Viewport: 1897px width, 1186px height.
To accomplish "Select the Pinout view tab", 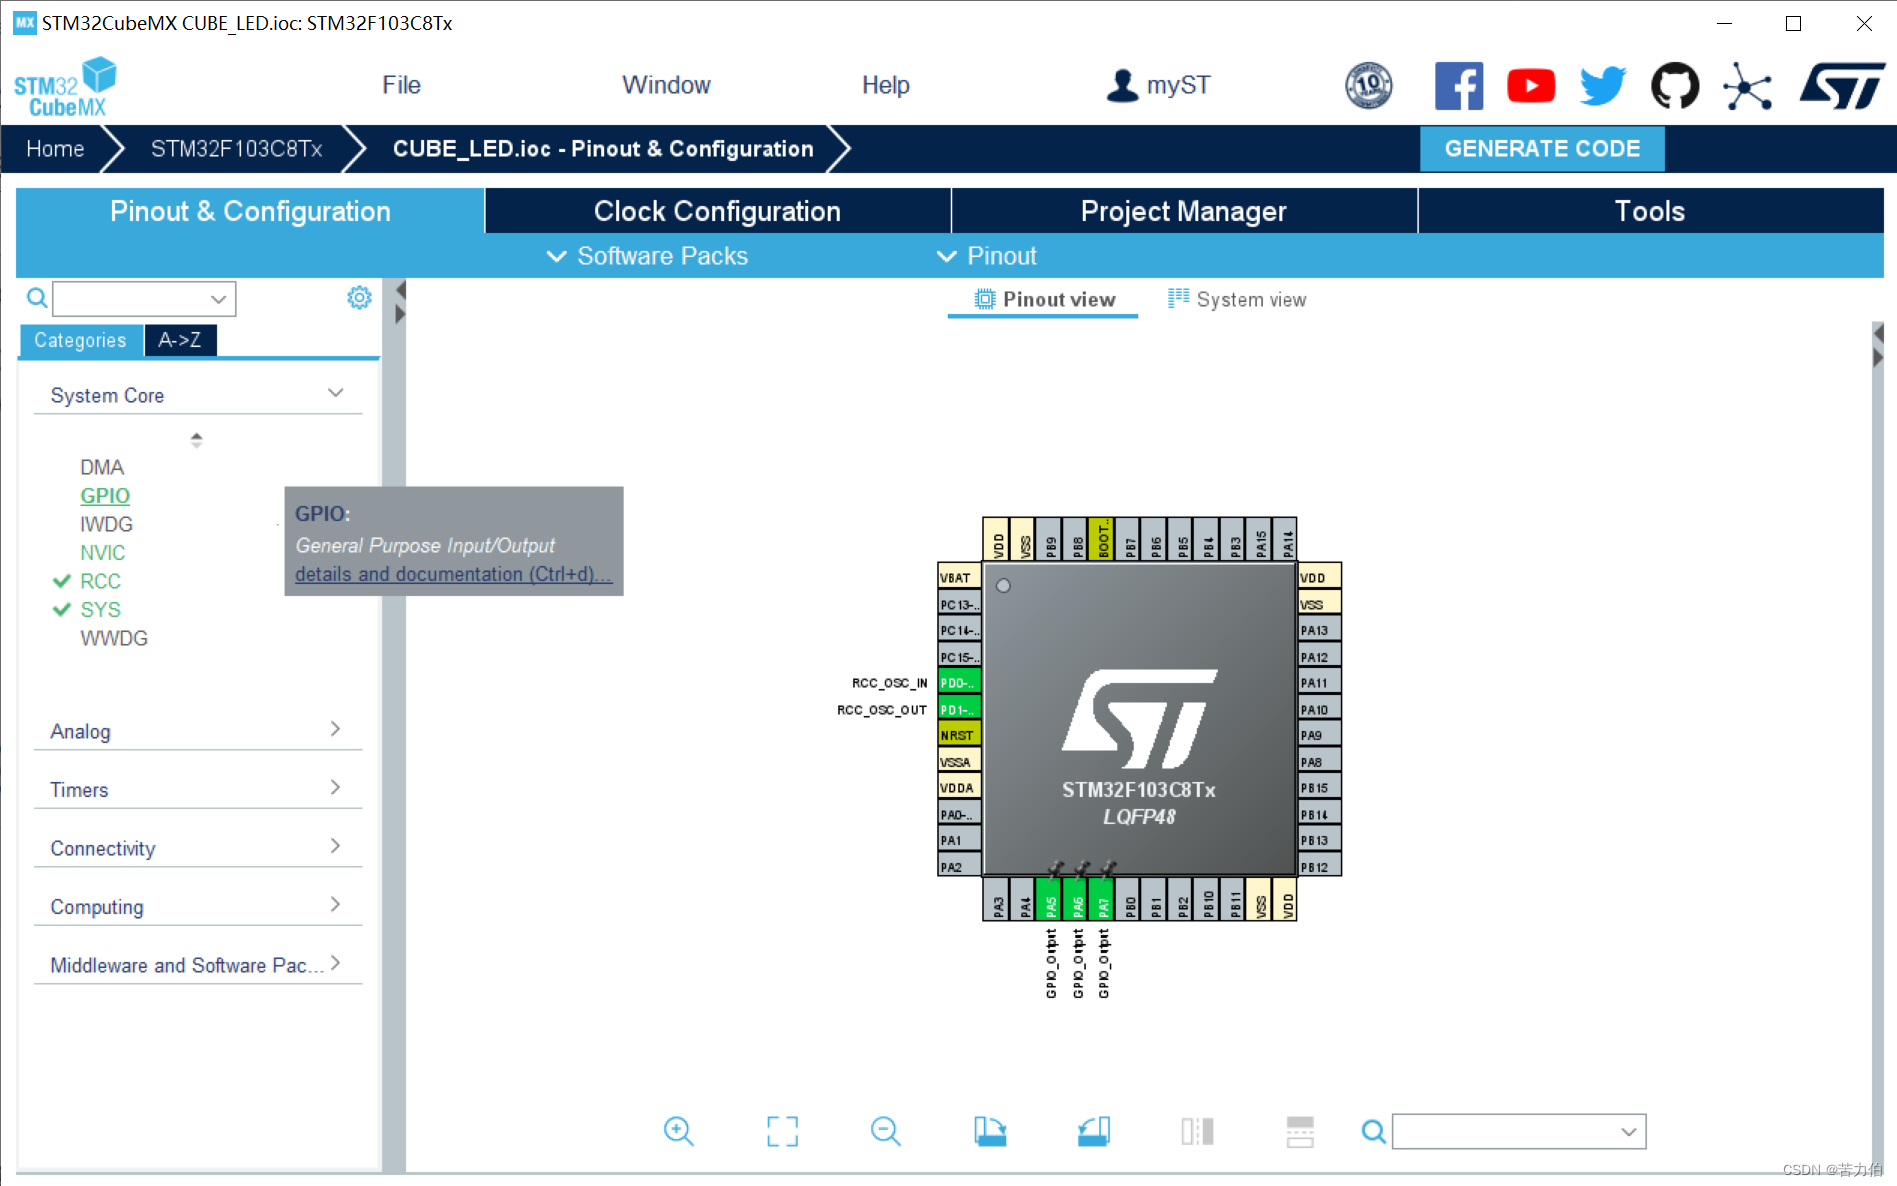I will pyautogui.click(x=1044, y=299).
